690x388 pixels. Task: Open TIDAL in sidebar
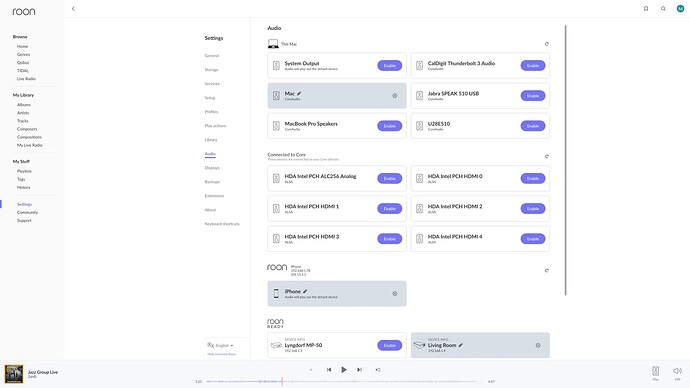click(x=23, y=71)
